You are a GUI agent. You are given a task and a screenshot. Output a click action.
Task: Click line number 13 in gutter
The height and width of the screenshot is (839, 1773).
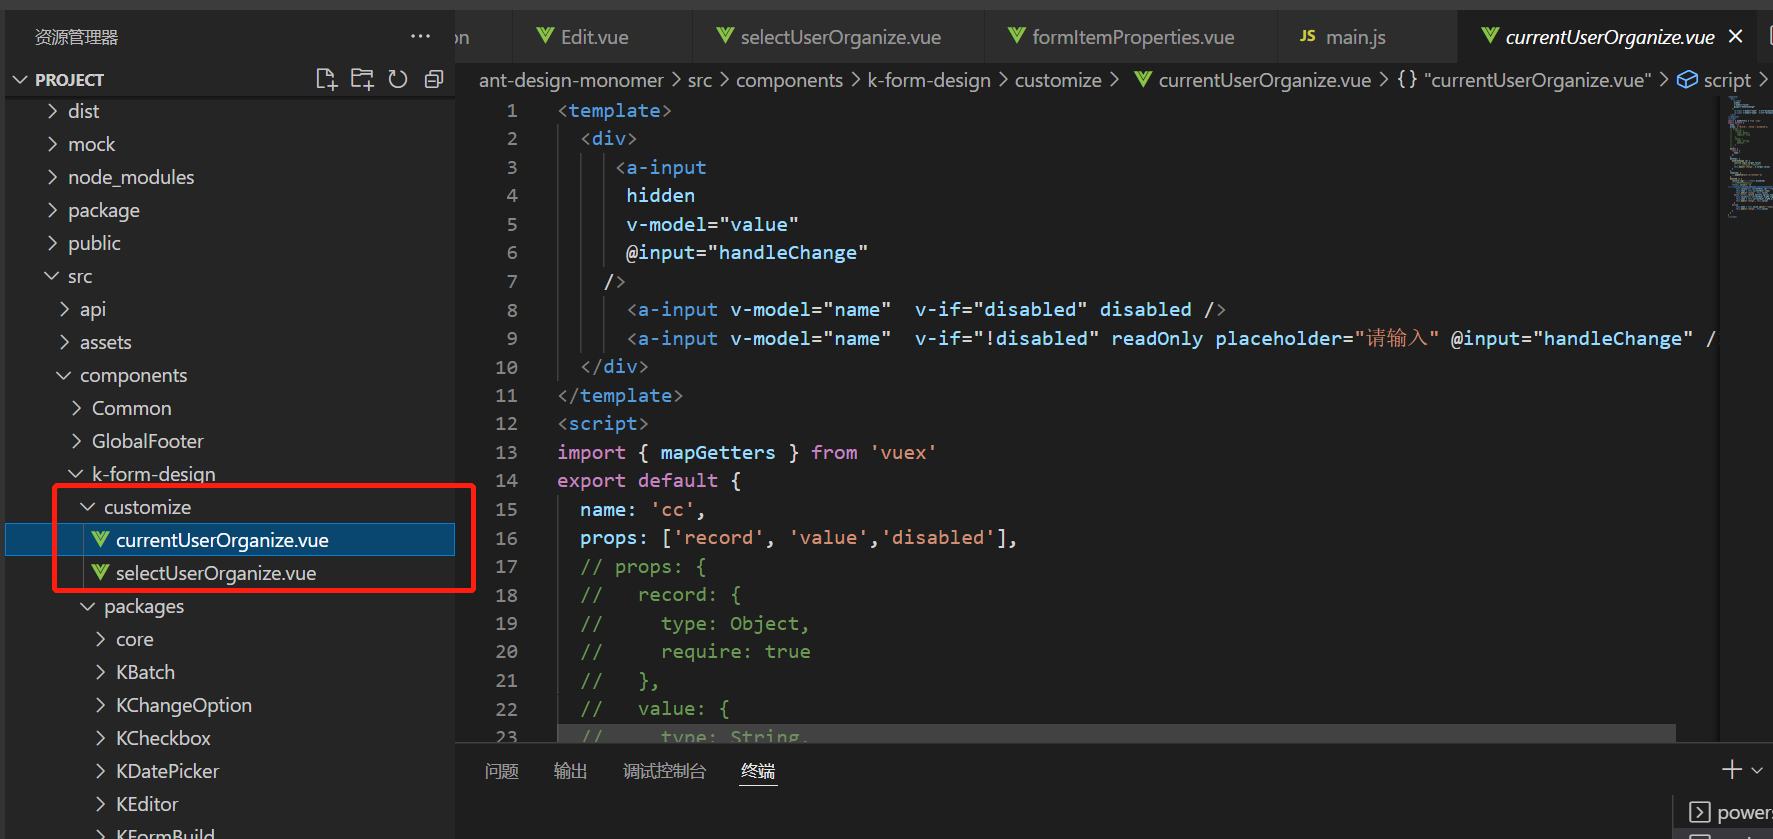click(x=506, y=452)
